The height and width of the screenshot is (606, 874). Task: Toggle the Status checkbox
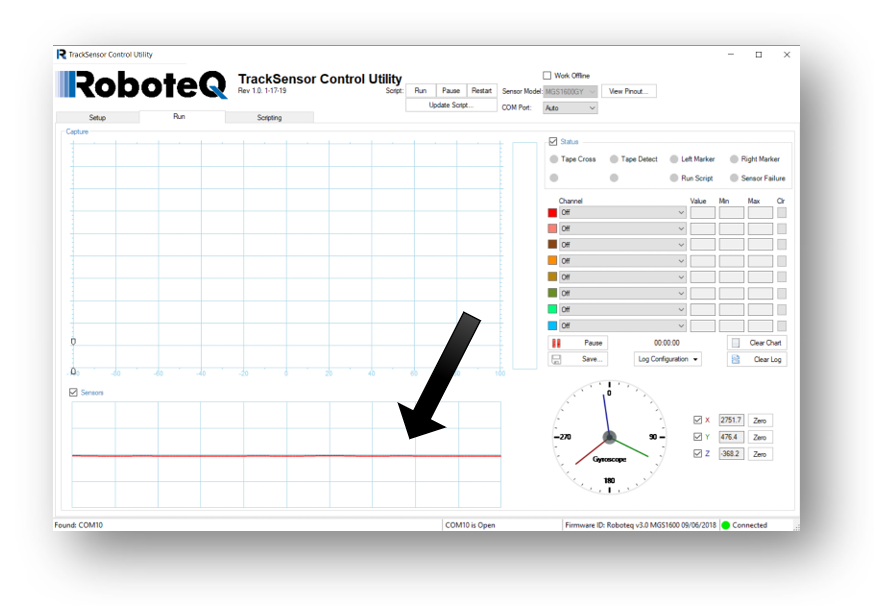pyautogui.click(x=553, y=142)
